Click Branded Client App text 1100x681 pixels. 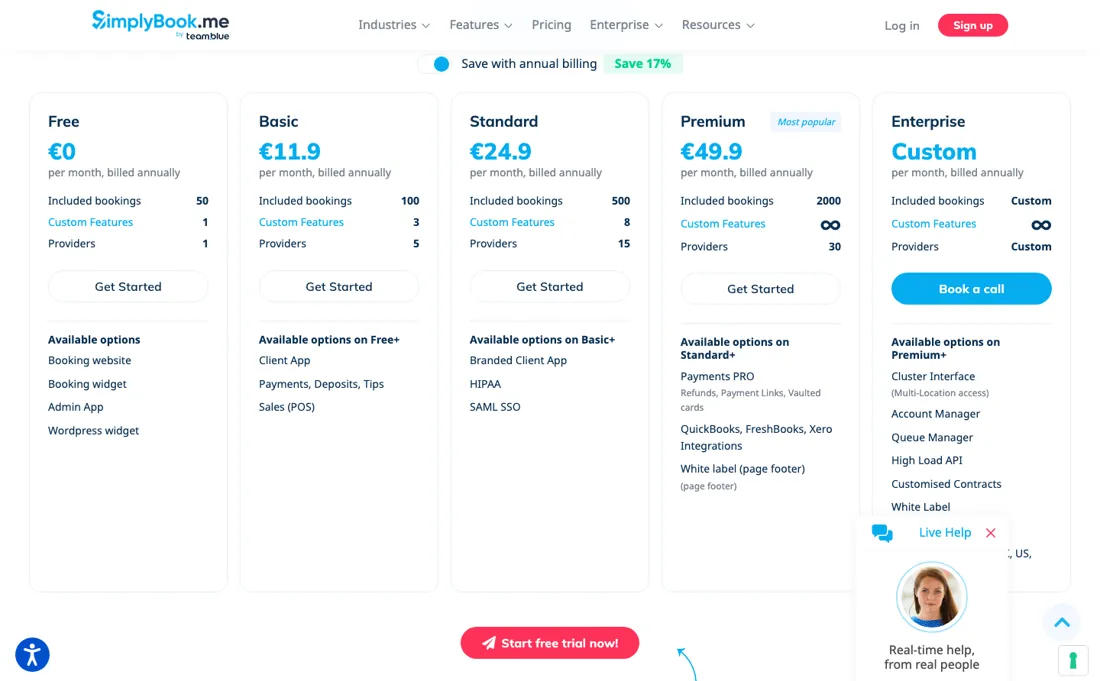518,360
